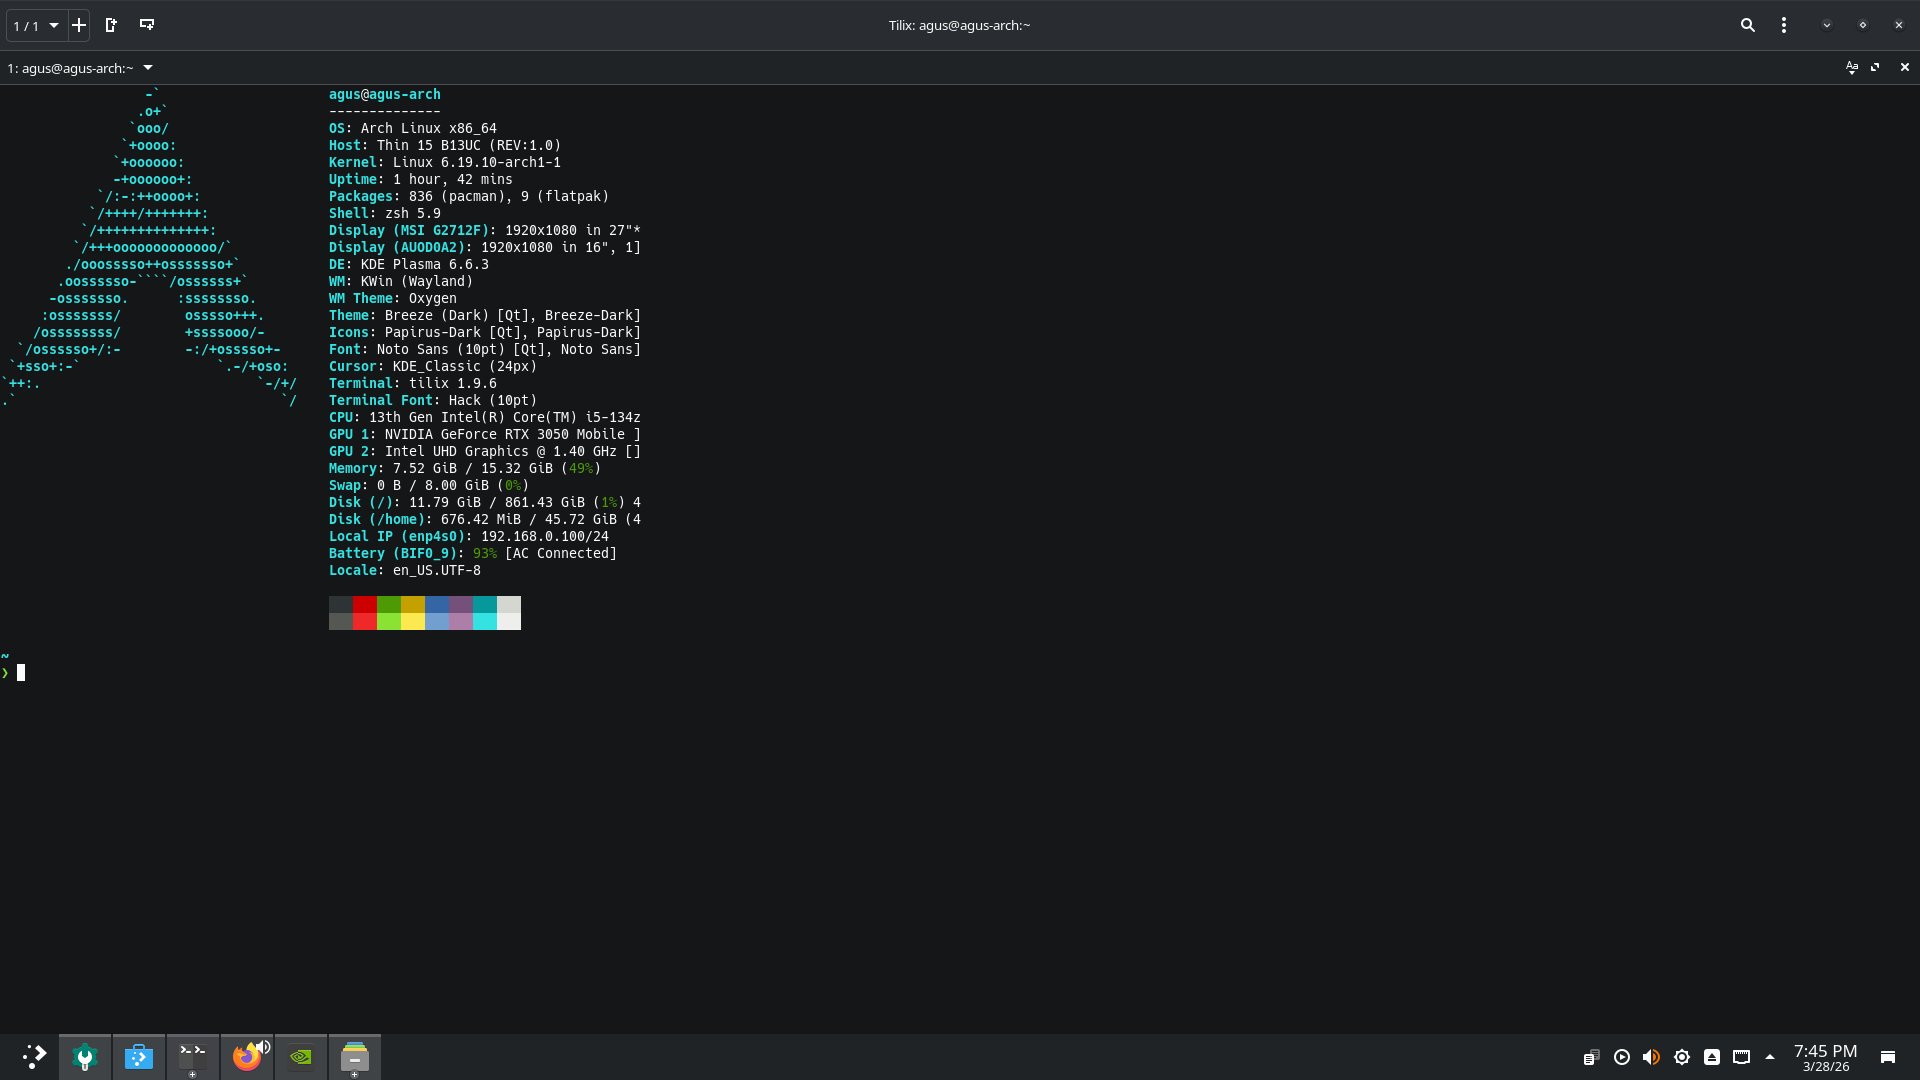1920x1080 pixels.
Task: Add terminal down split icon
Action: 147,25
